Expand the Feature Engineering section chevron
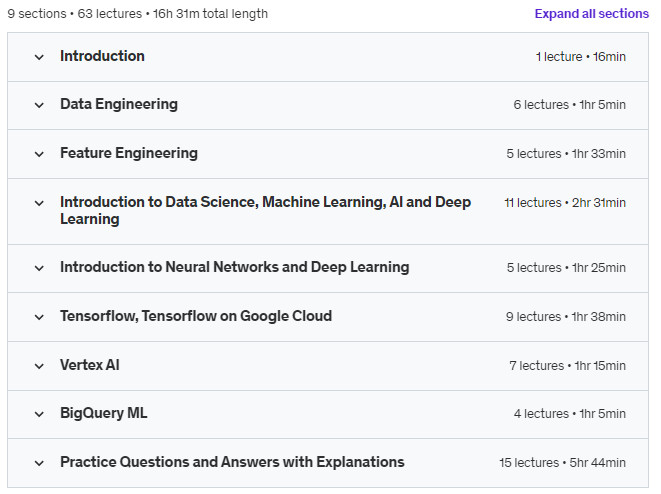Viewport: 661px width, 494px height. coord(39,154)
